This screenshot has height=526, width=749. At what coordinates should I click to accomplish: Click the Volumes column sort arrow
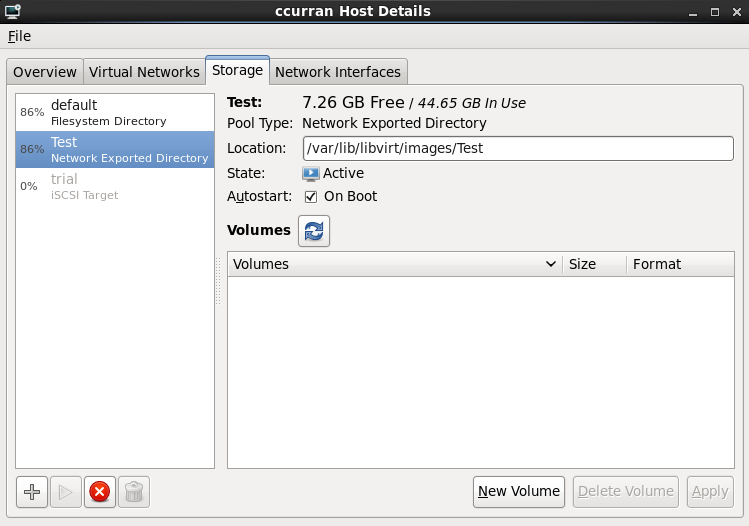551,264
